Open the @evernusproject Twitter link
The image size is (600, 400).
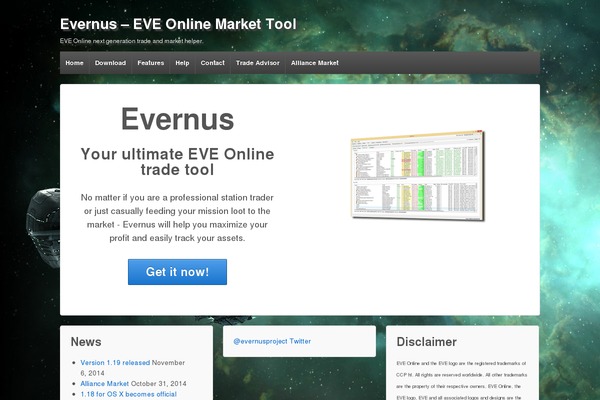(x=272, y=341)
